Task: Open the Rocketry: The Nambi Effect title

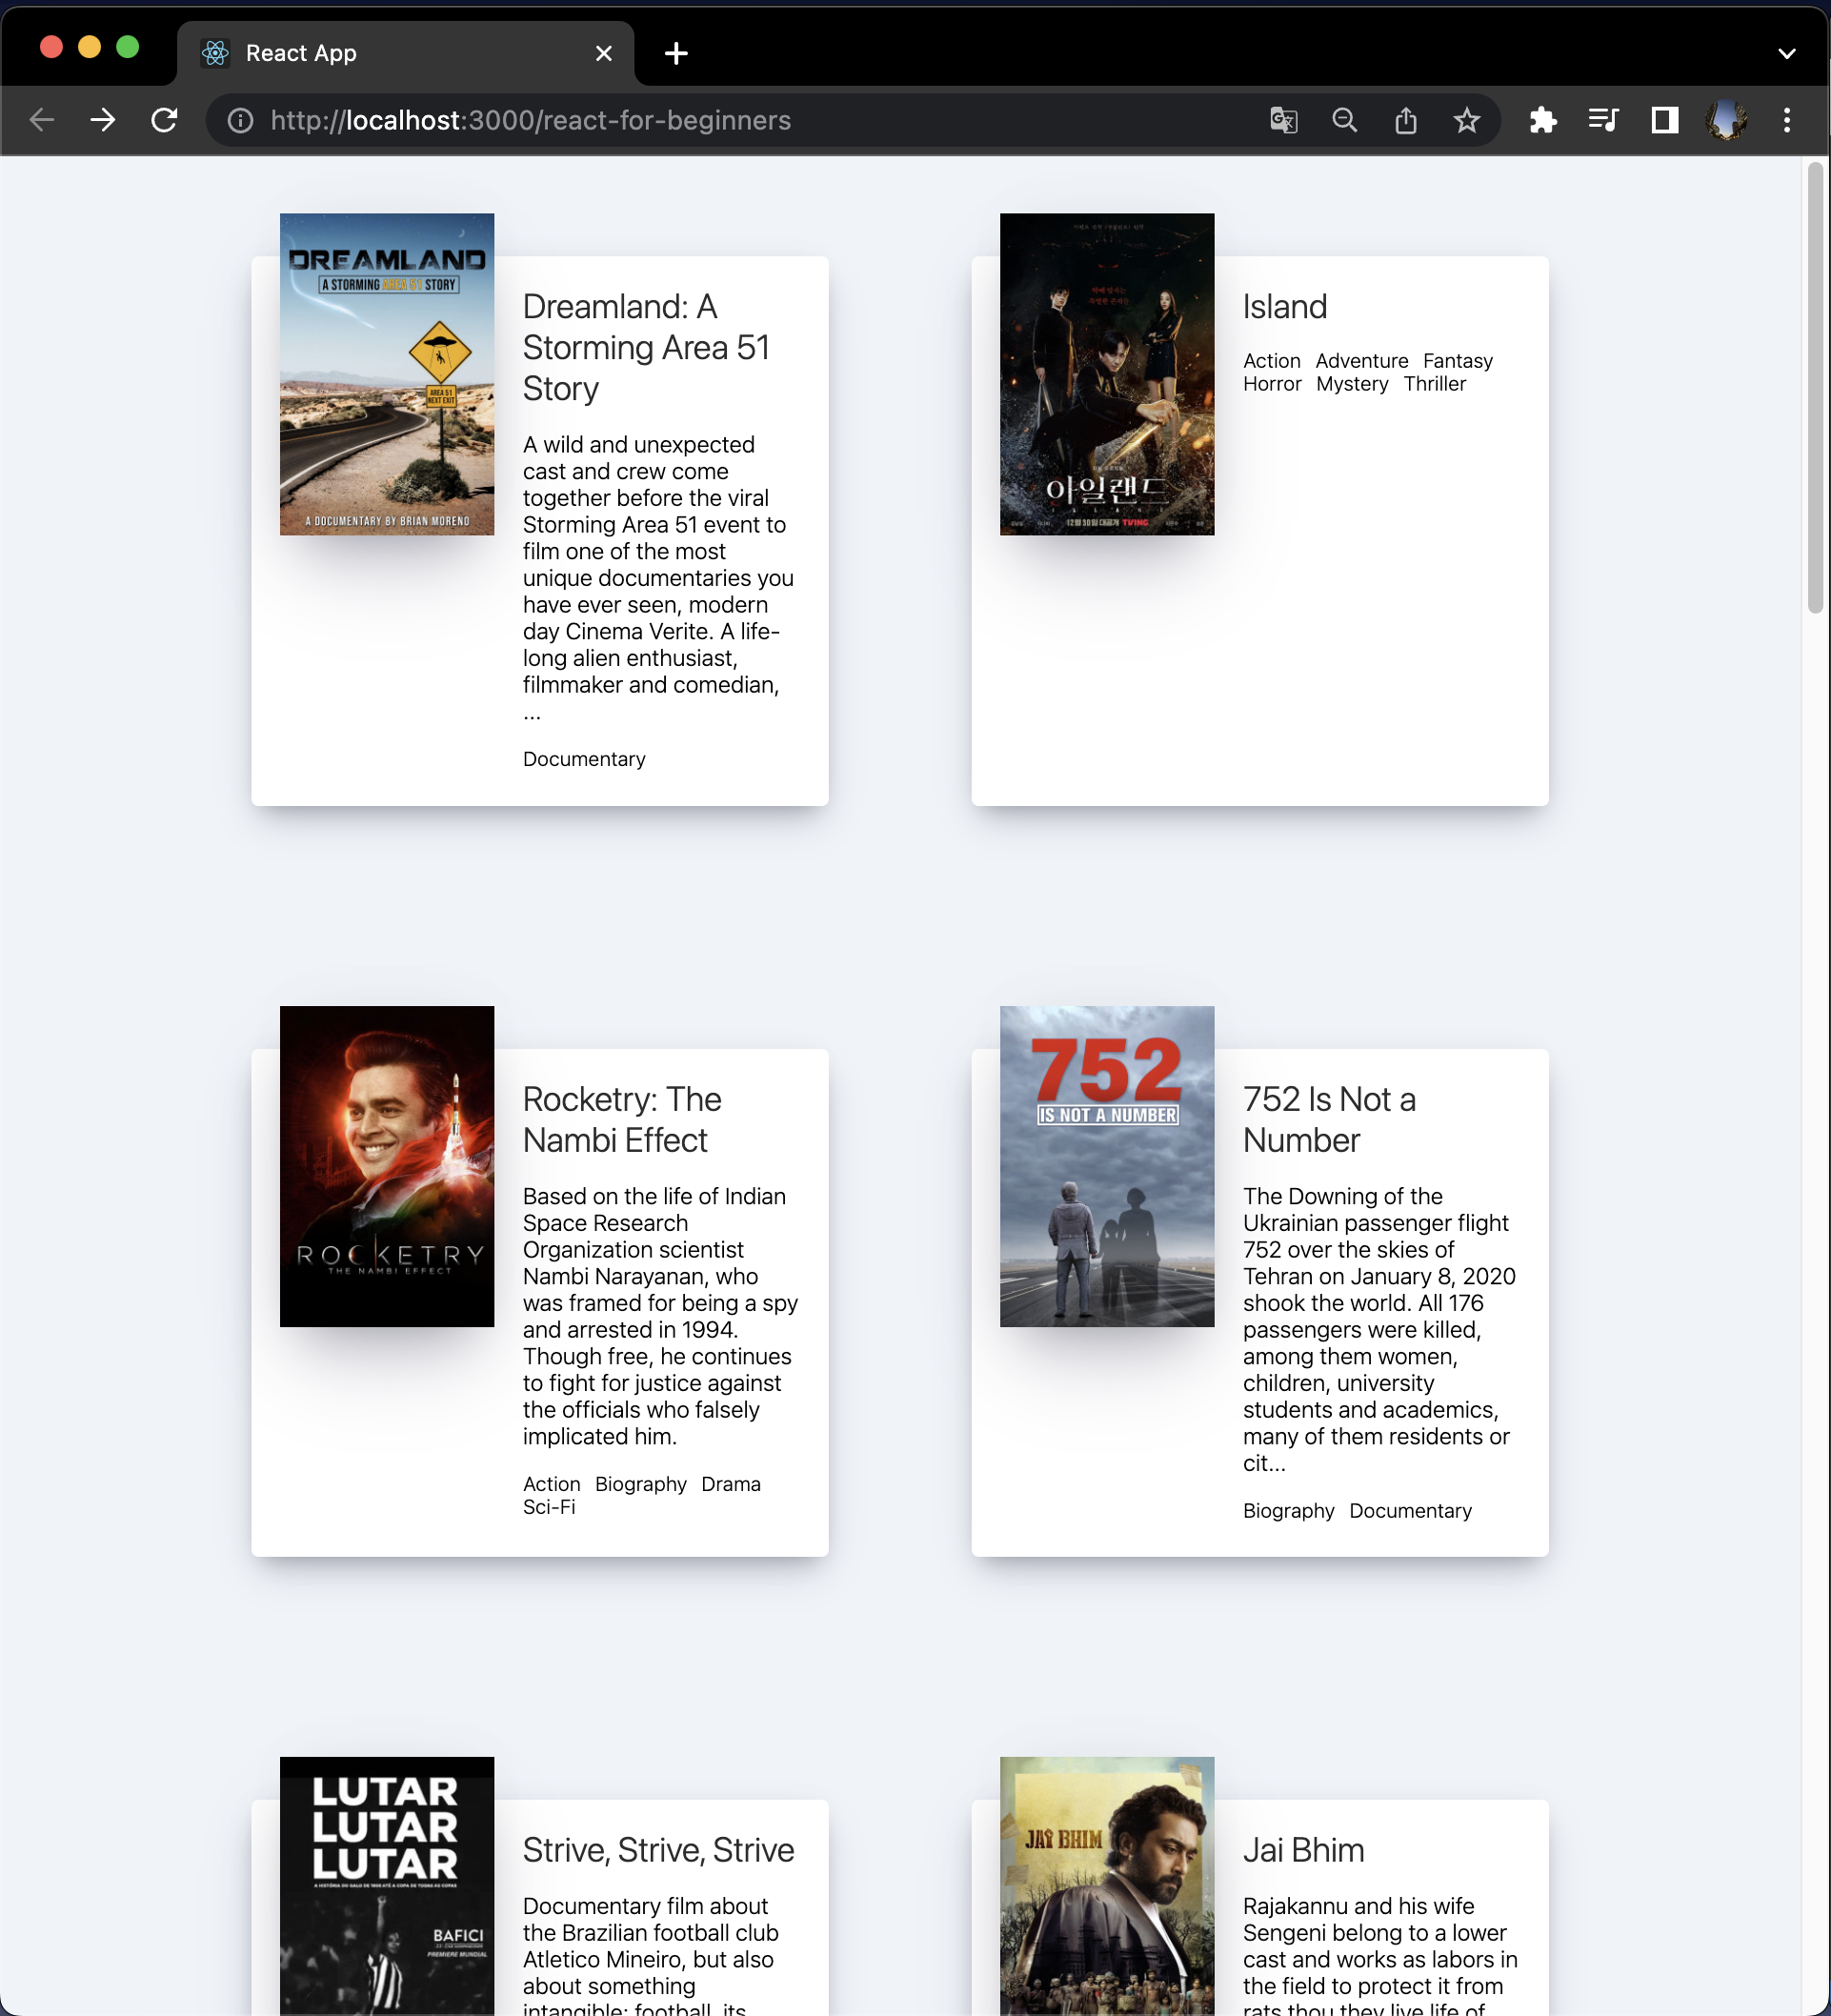Action: pos(621,1119)
